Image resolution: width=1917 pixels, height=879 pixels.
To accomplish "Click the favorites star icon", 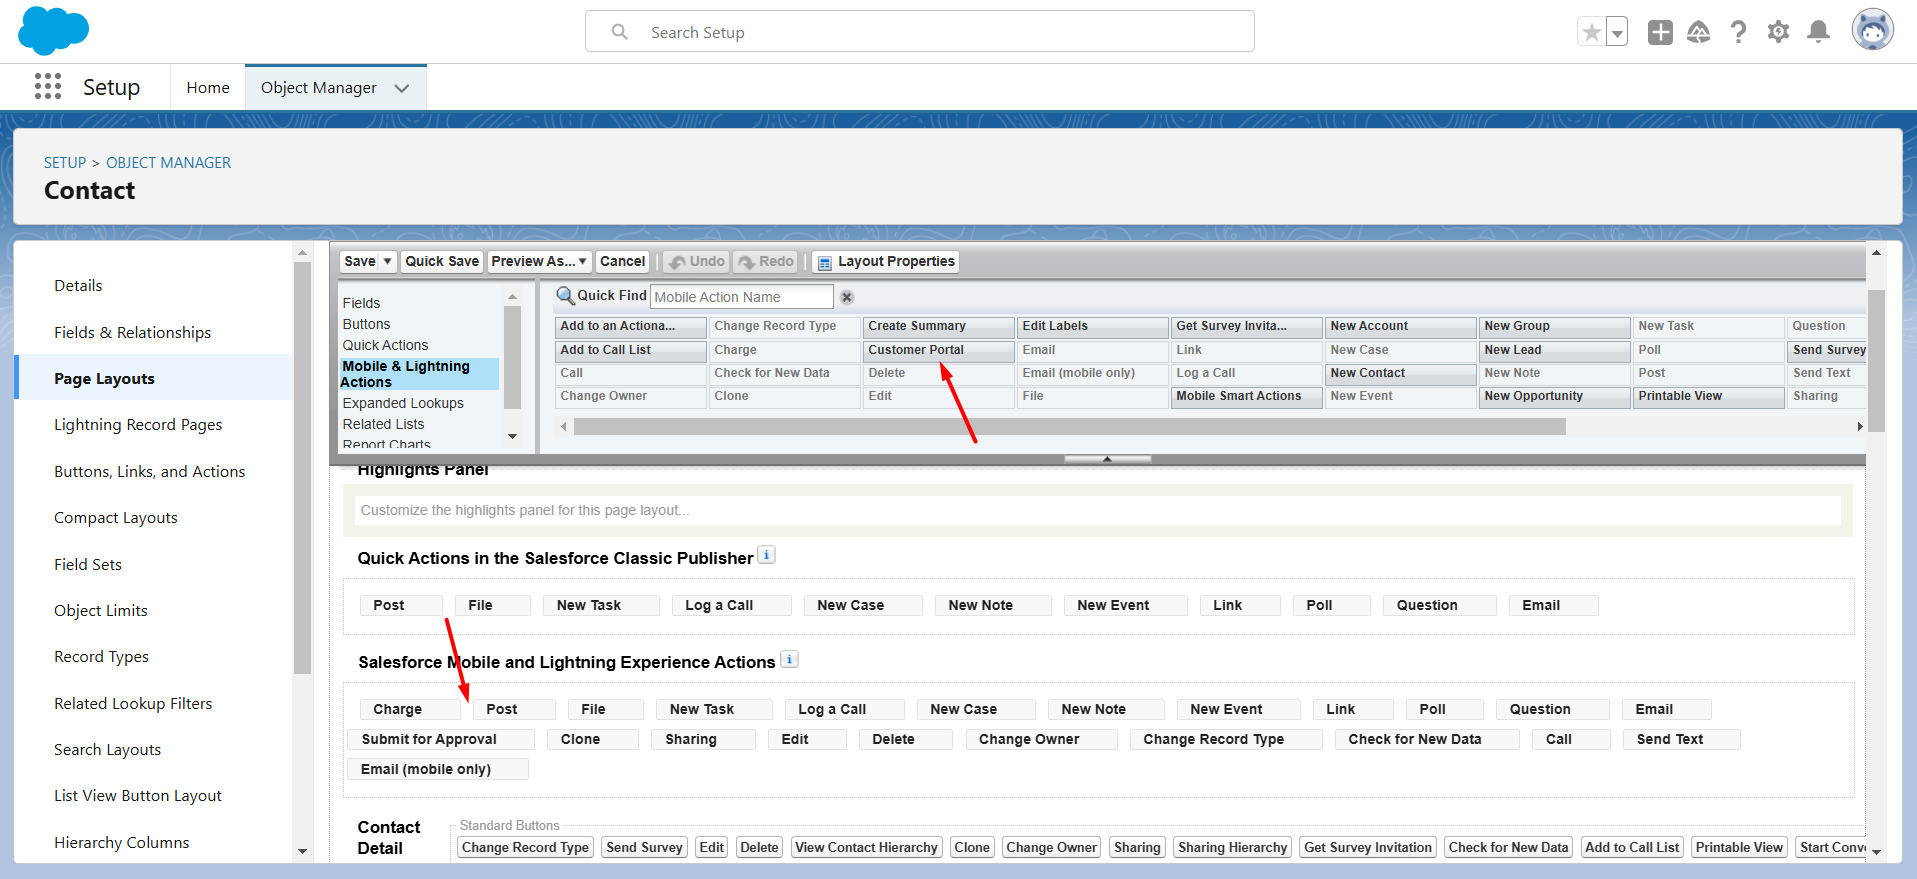I will pyautogui.click(x=1591, y=32).
